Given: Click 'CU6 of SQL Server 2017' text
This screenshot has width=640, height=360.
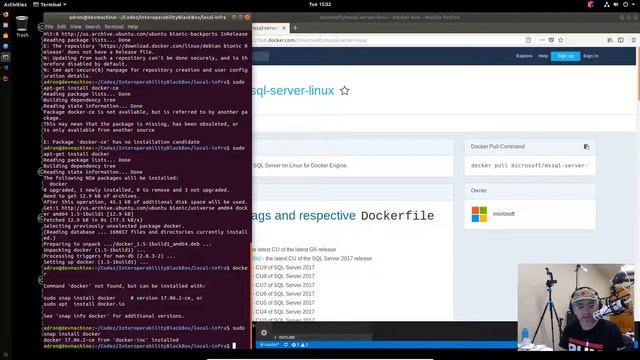Looking at the screenshot, I should [x=285, y=294].
